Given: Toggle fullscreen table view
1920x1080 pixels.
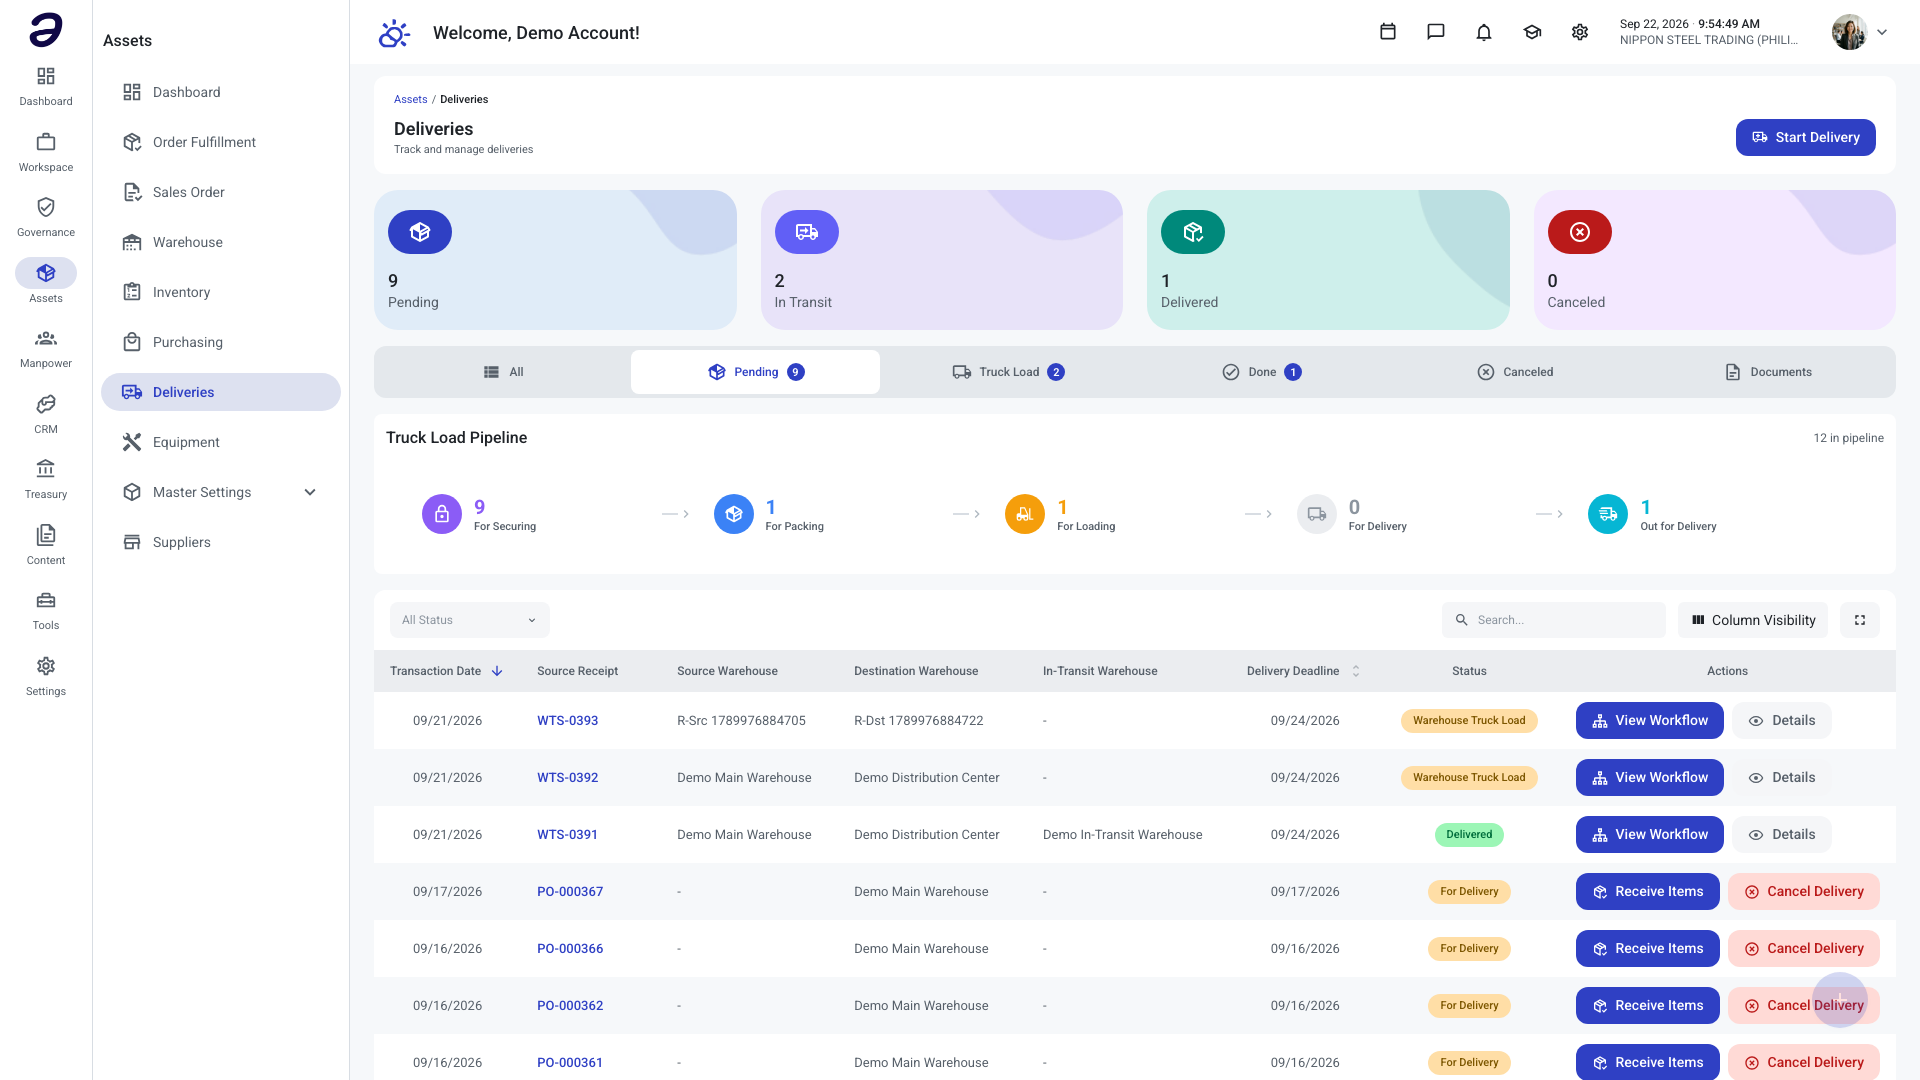Looking at the screenshot, I should coord(1860,620).
